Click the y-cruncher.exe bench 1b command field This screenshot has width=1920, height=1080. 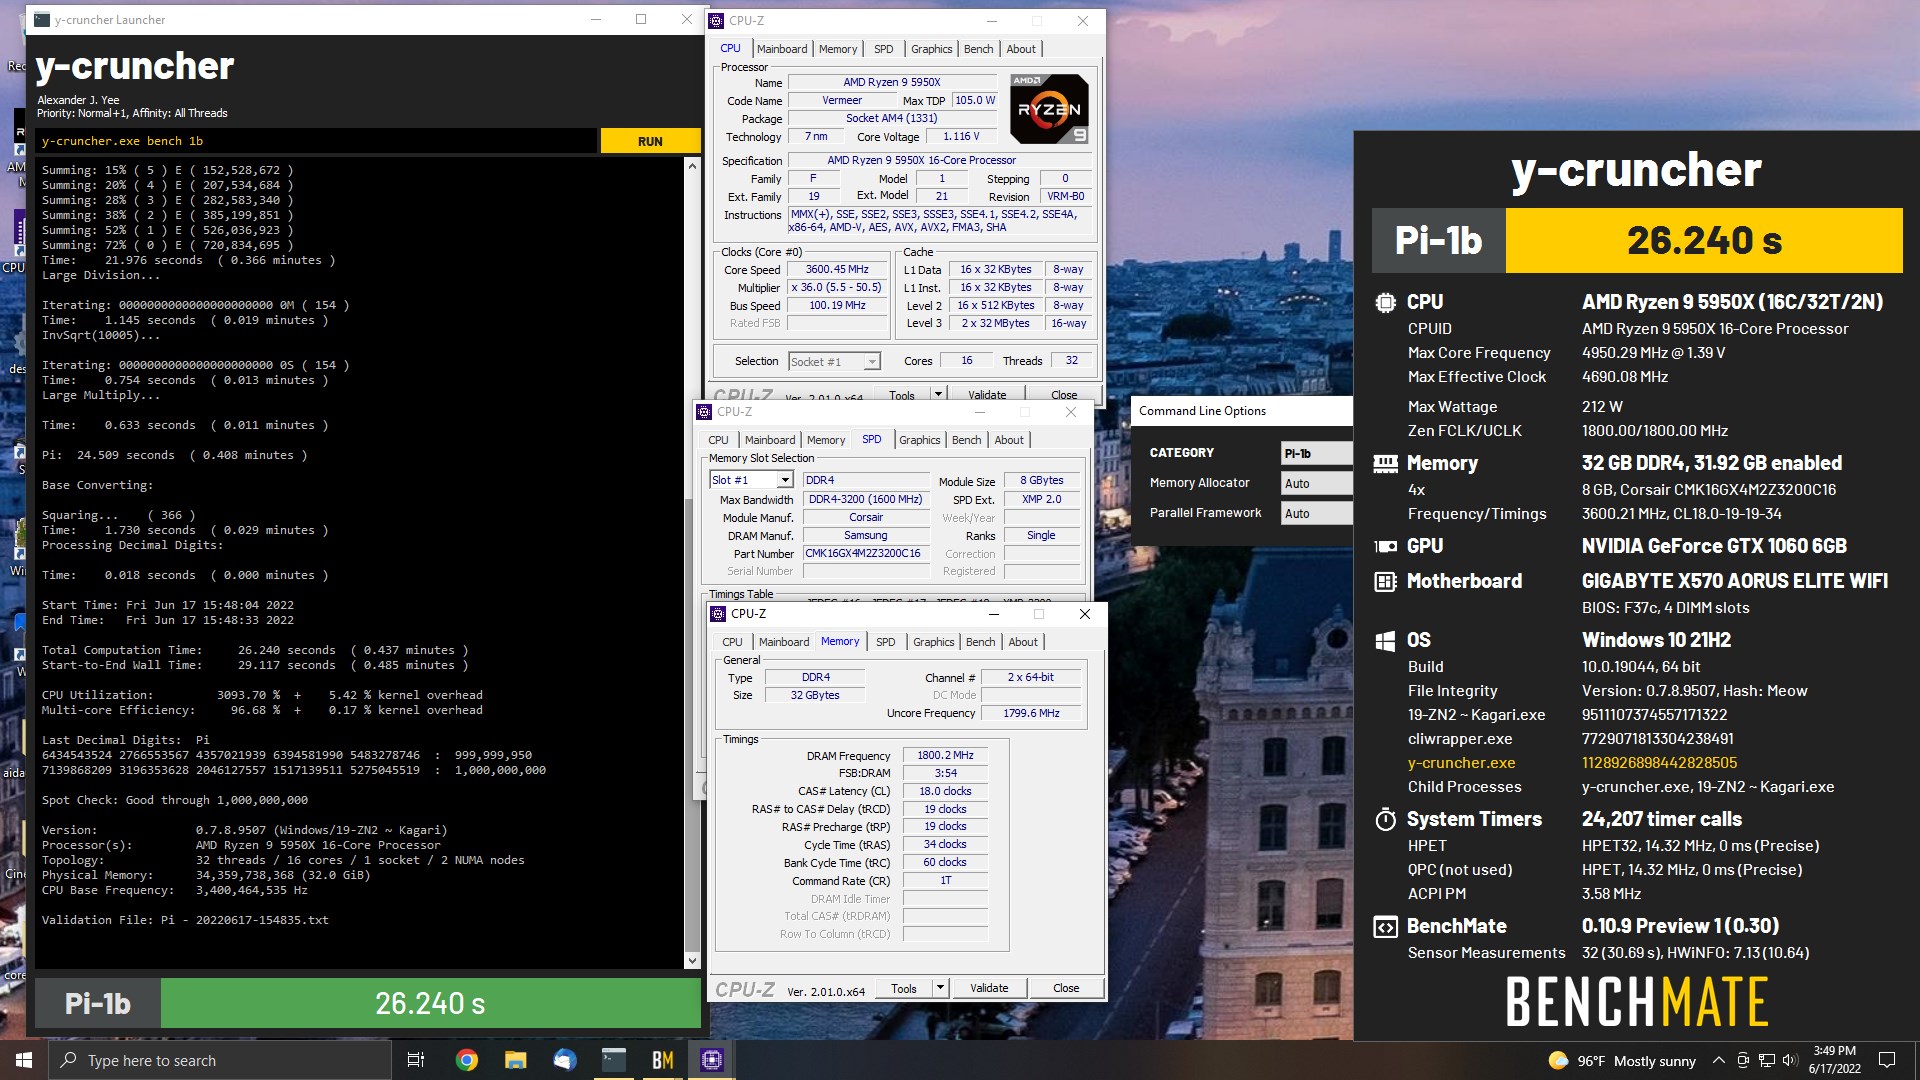[316, 141]
